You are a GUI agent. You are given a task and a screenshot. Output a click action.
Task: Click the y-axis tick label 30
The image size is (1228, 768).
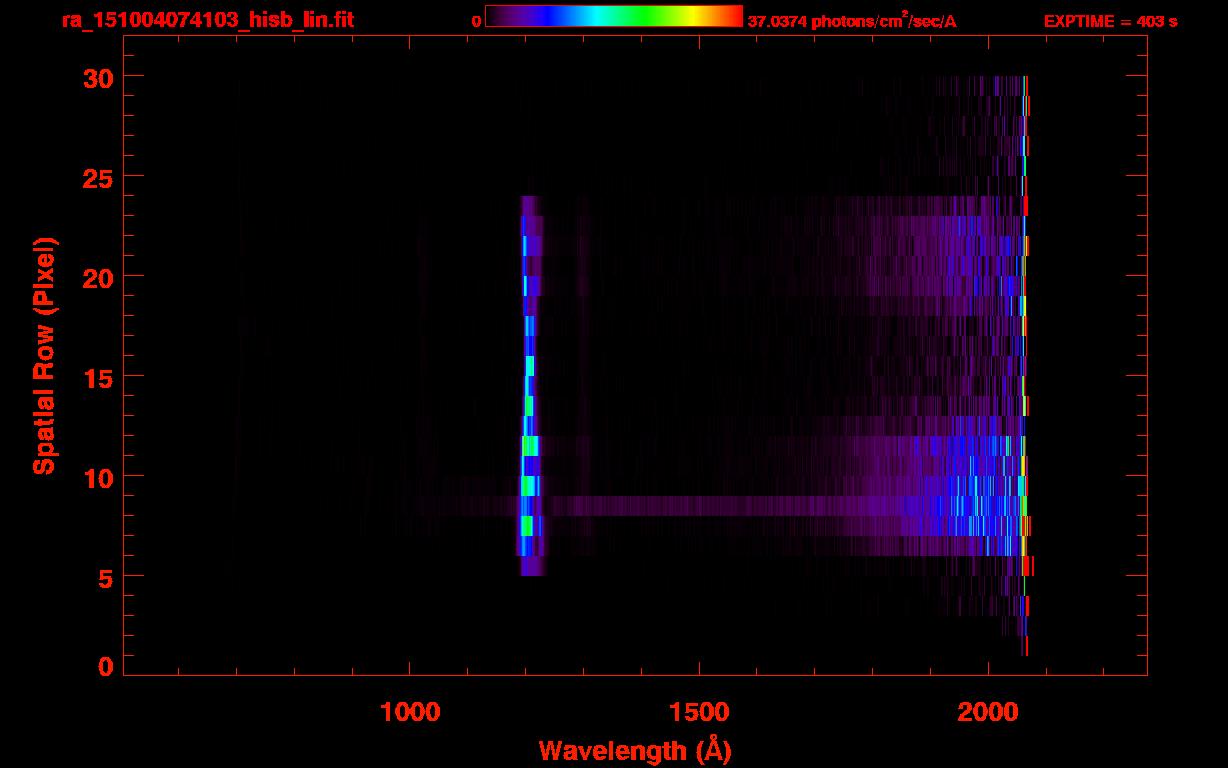[97, 77]
